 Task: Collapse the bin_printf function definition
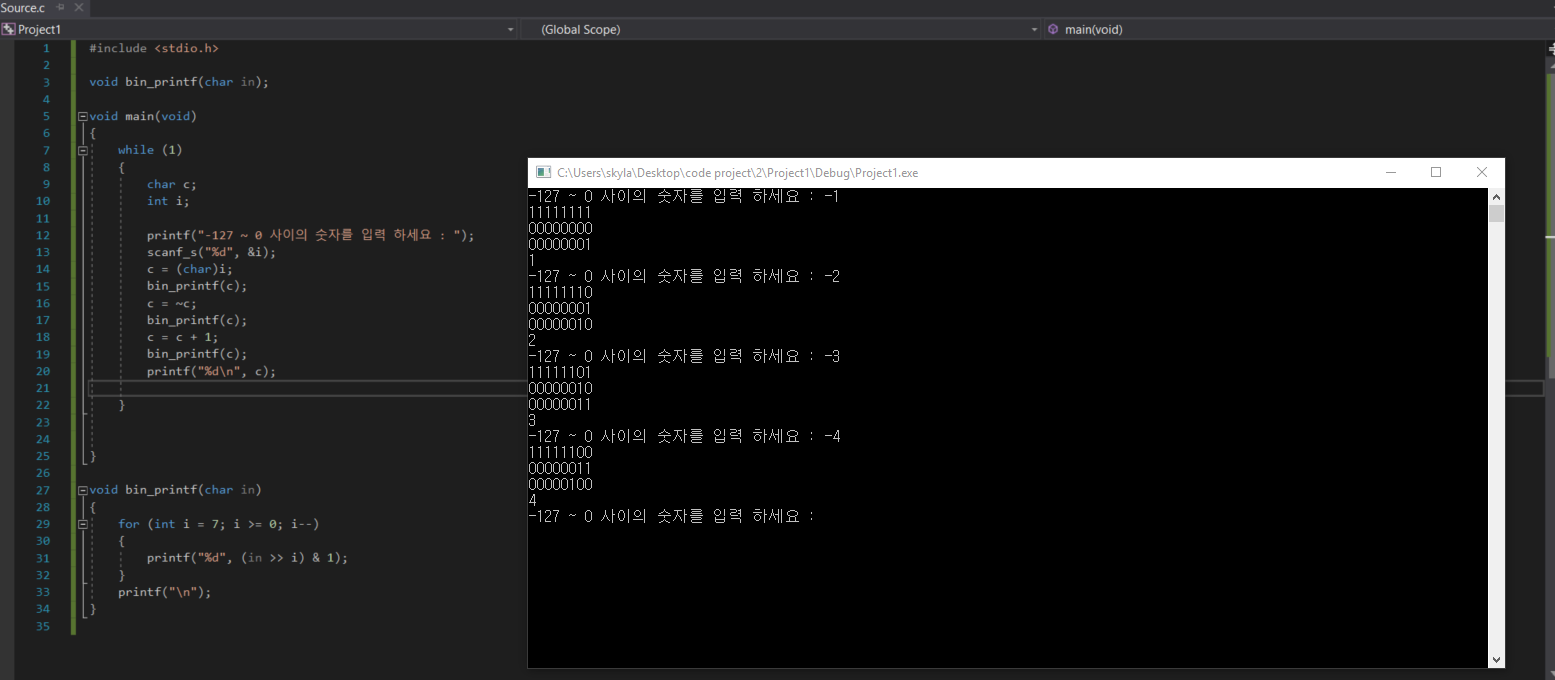83,490
